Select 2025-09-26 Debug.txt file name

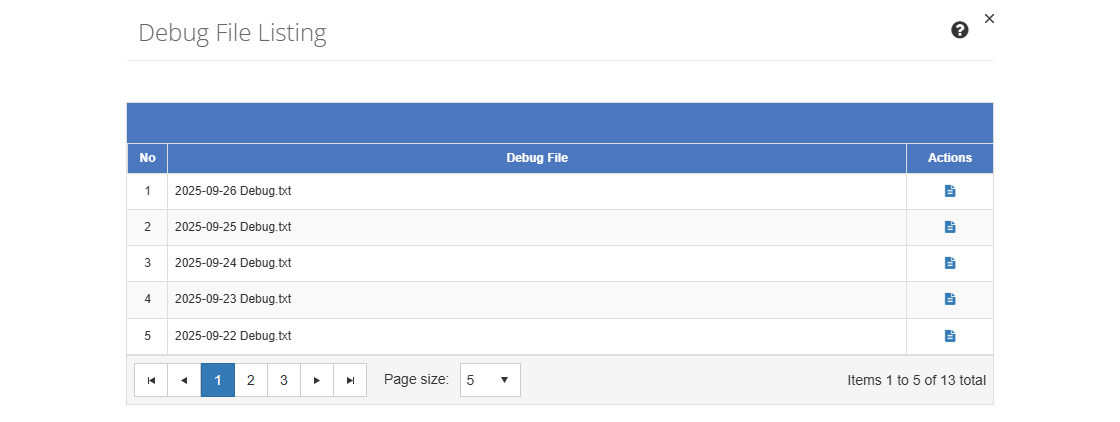233,191
